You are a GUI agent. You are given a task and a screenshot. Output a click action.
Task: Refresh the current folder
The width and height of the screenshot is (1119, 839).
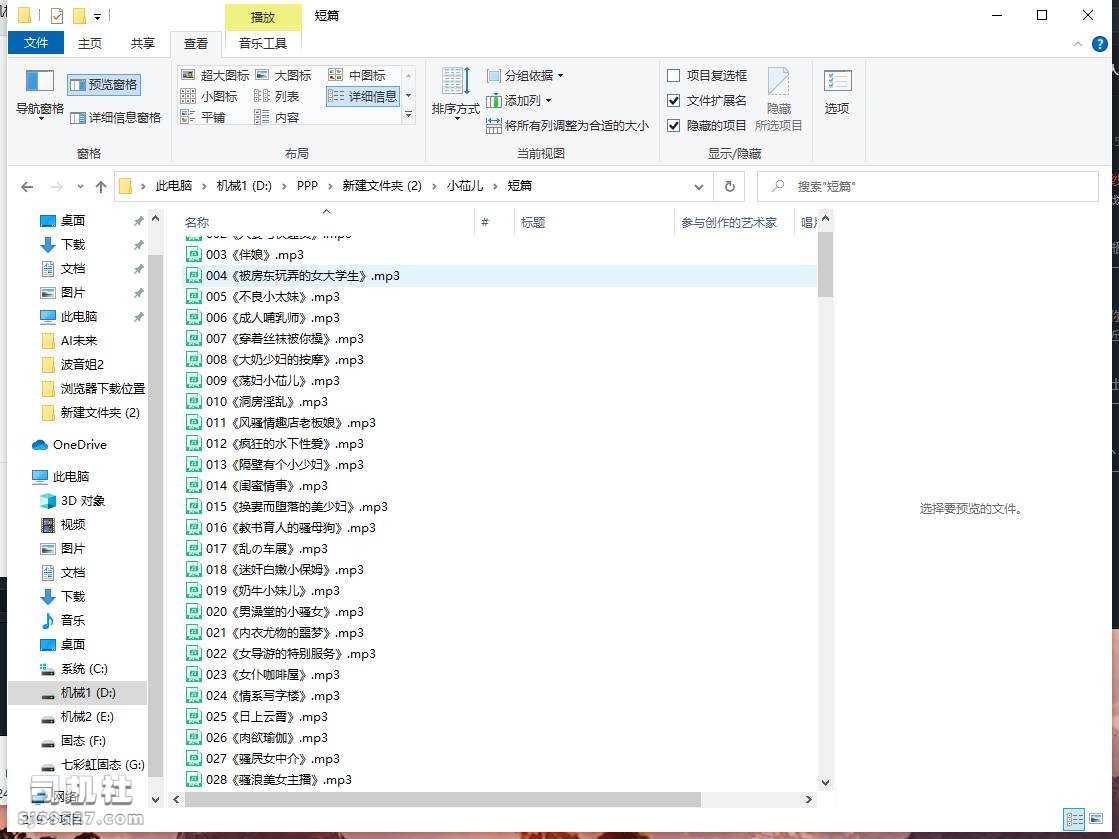click(x=729, y=186)
